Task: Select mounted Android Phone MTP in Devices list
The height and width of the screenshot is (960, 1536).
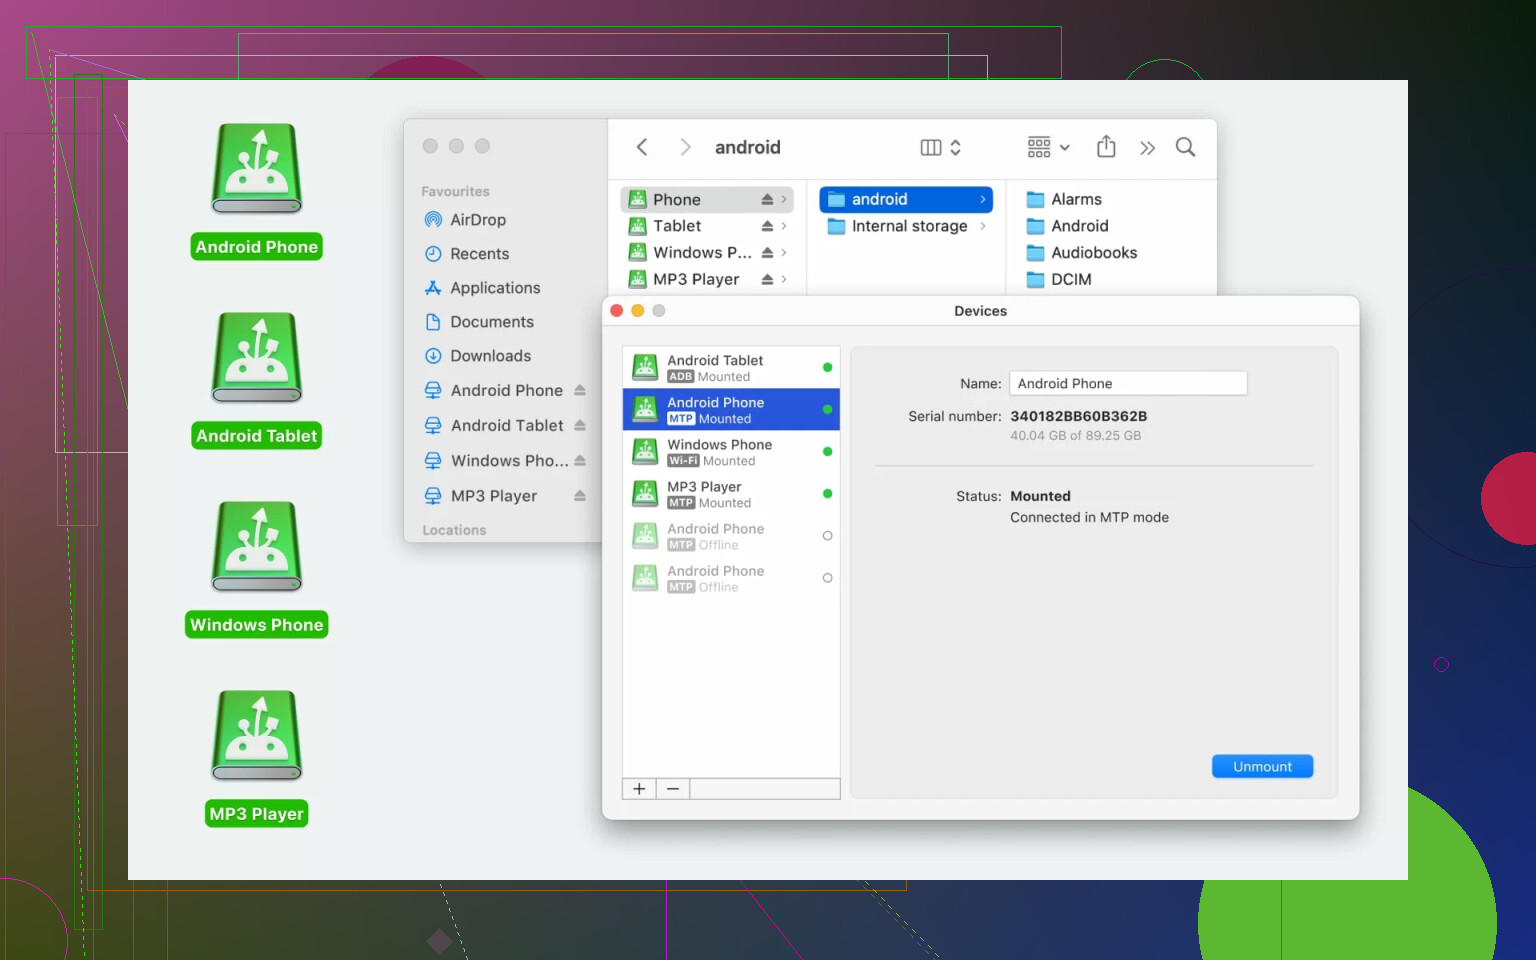Action: [731, 409]
